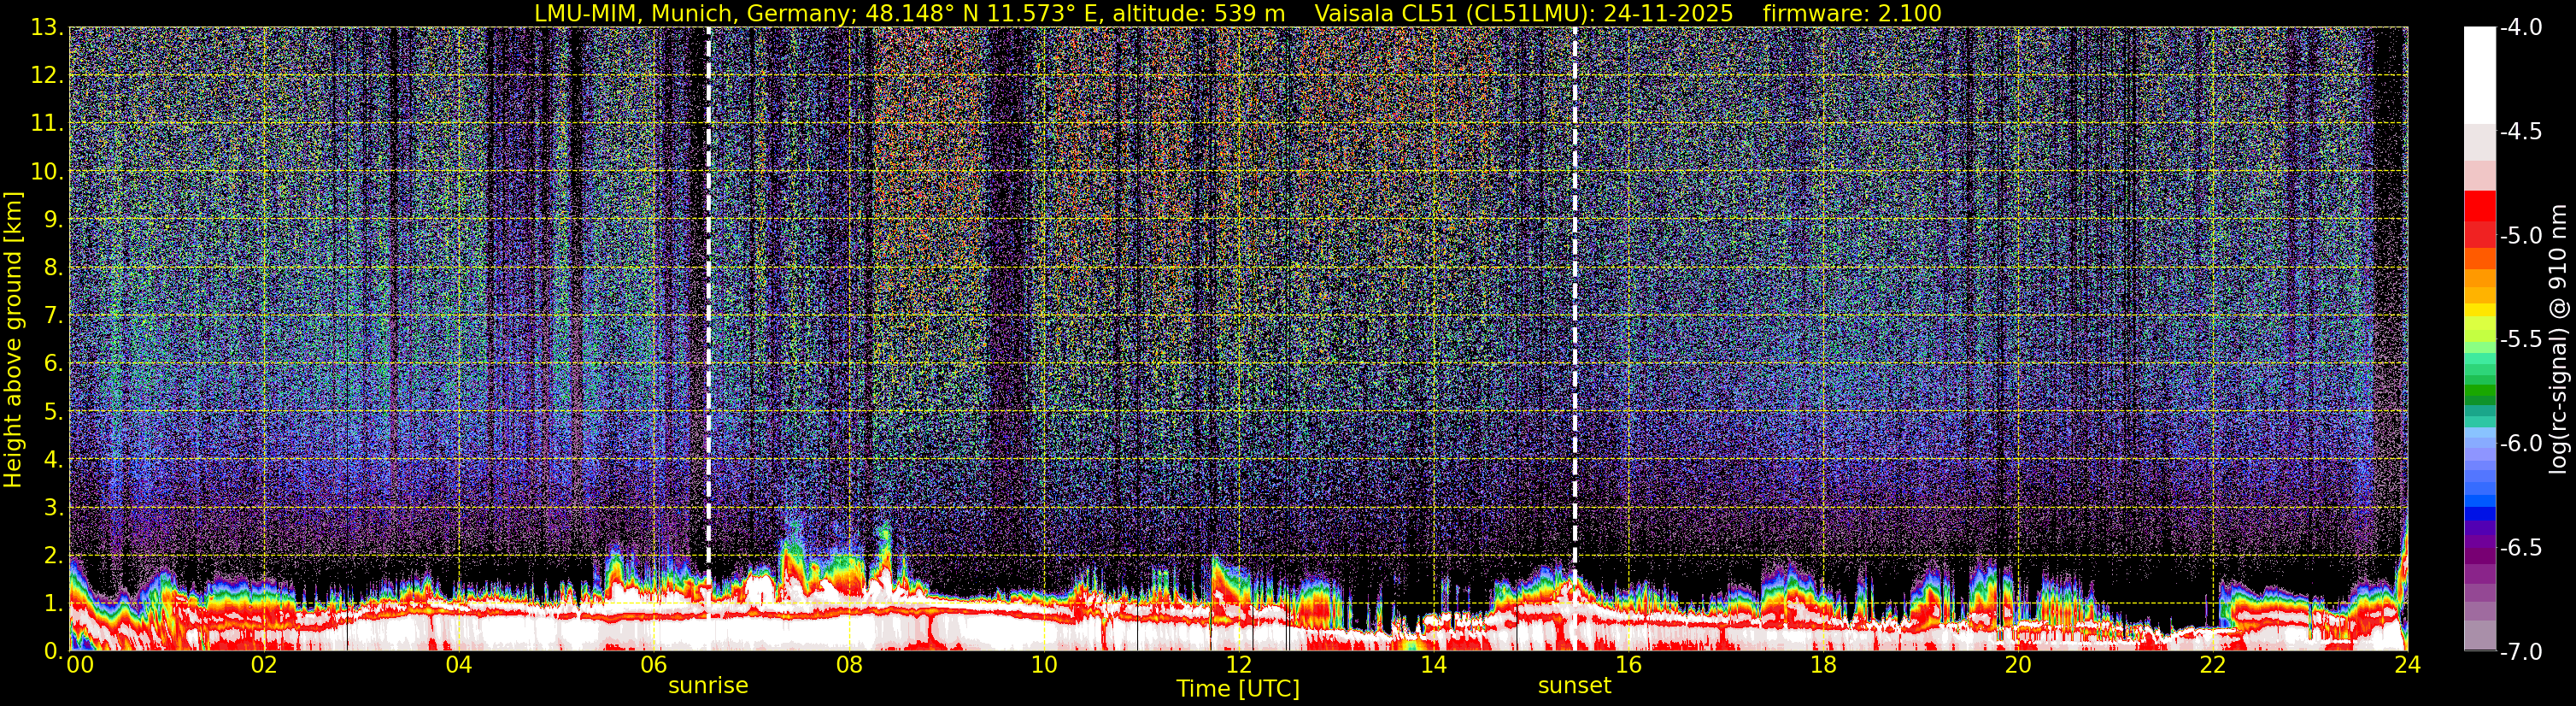Click the '12.' height axis tick label
The height and width of the screenshot is (706, 2576).
tap(46, 75)
